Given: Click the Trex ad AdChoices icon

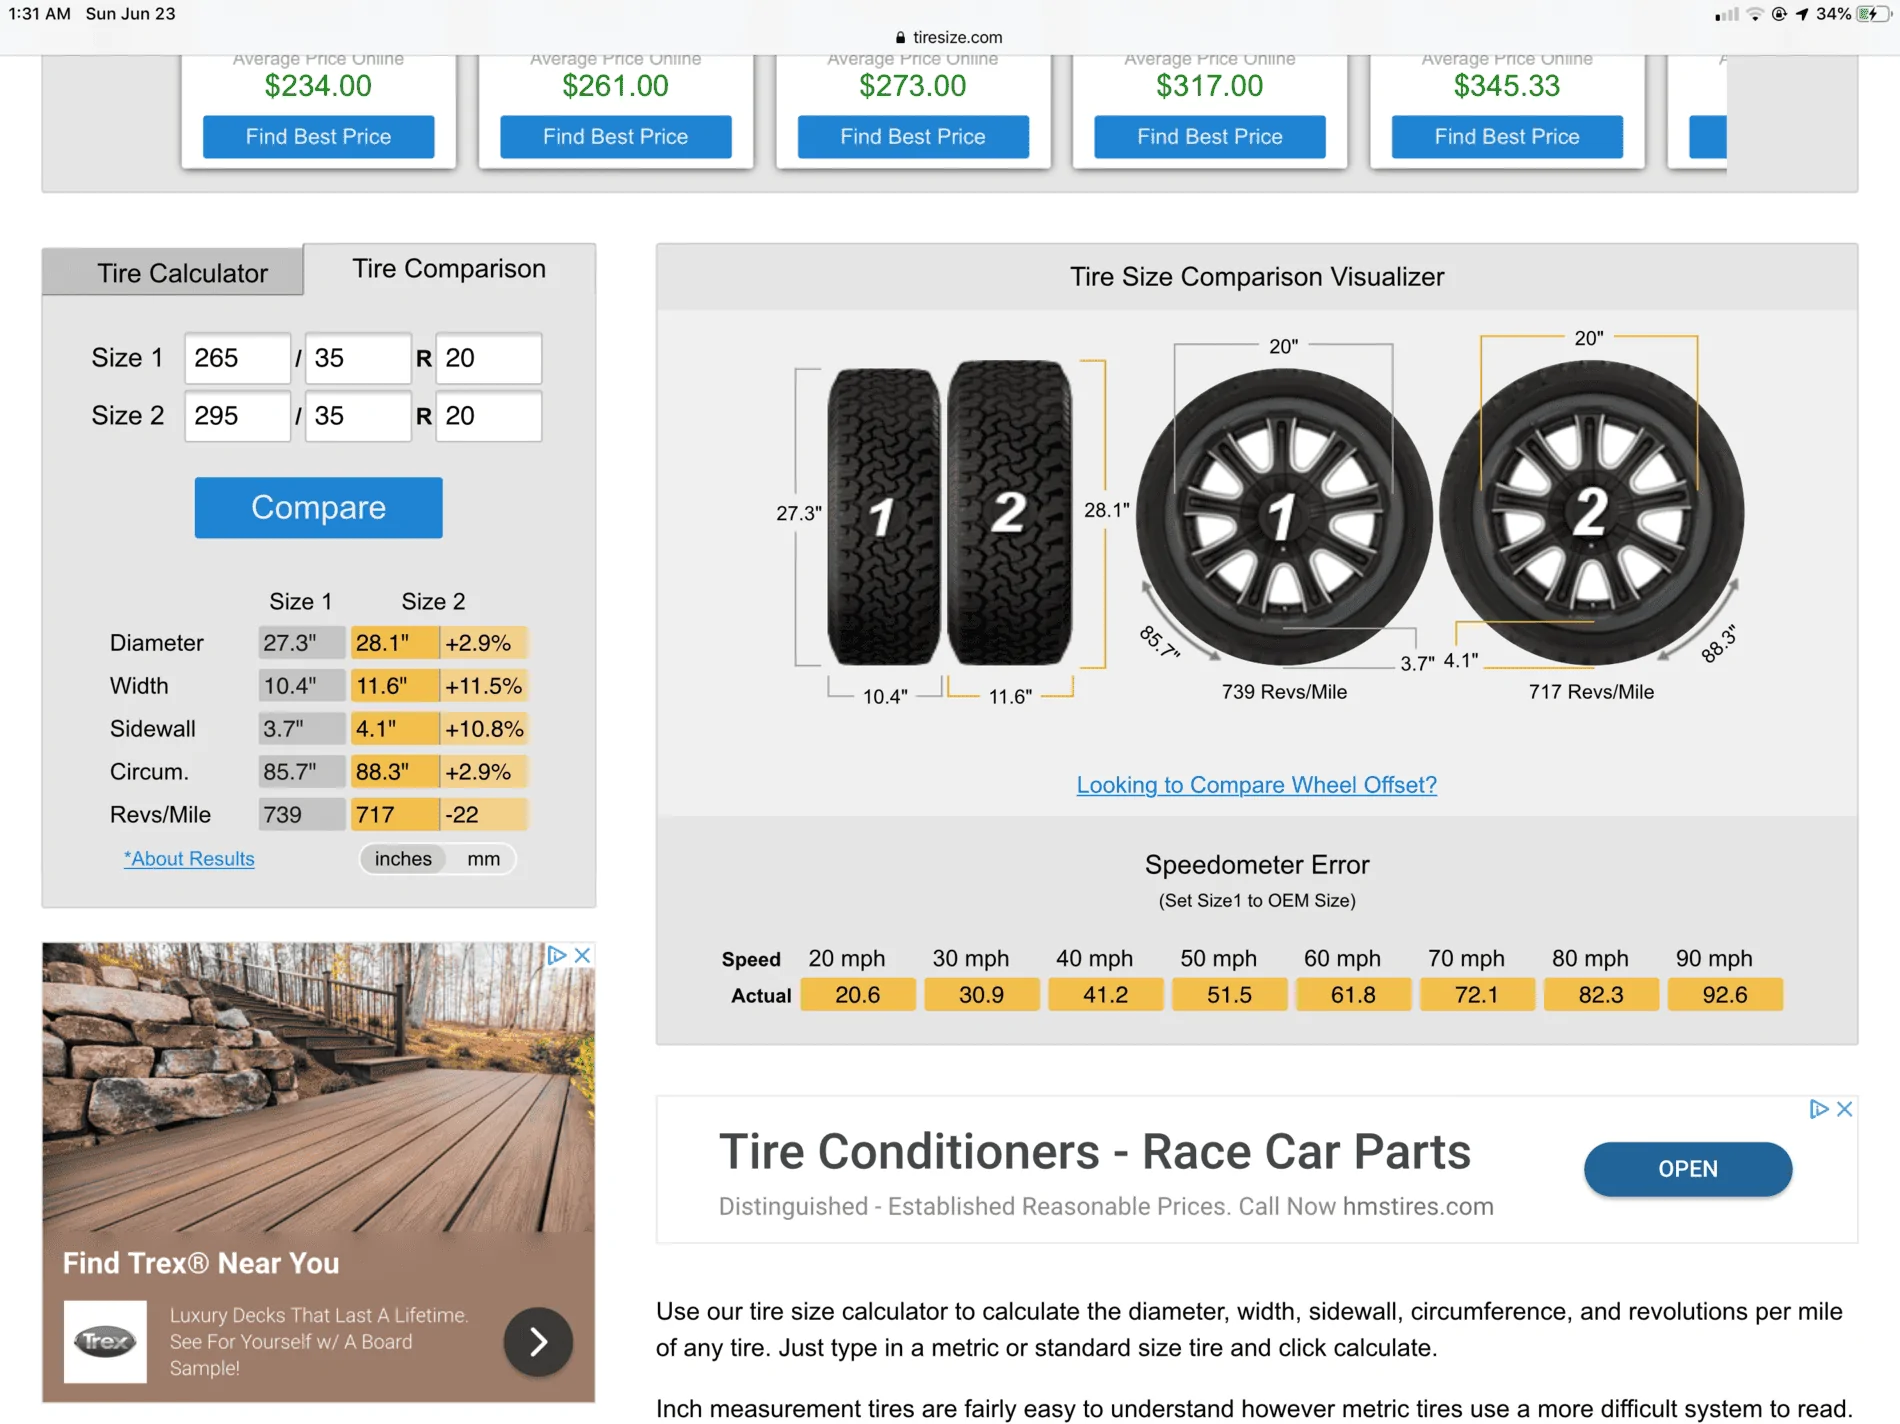Looking at the screenshot, I should coord(556,955).
